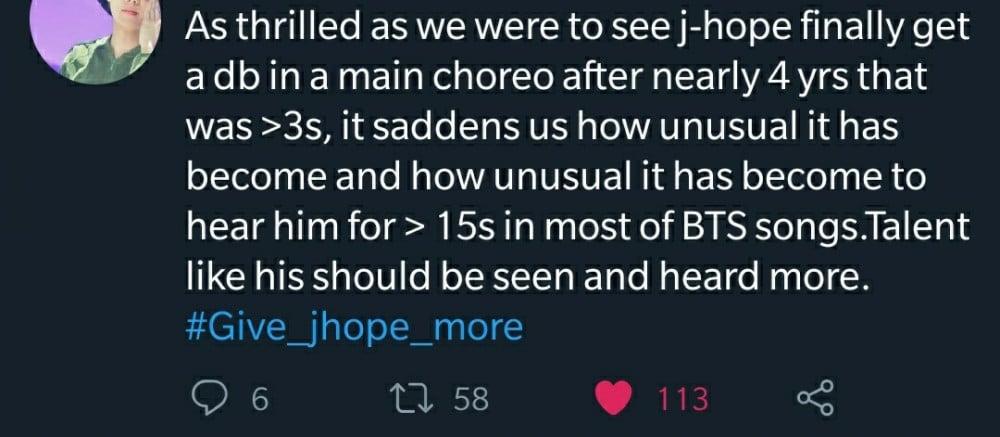Open the #Give_jhope_more hashtag link
The width and height of the screenshot is (1000, 437).
click(x=354, y=327)
